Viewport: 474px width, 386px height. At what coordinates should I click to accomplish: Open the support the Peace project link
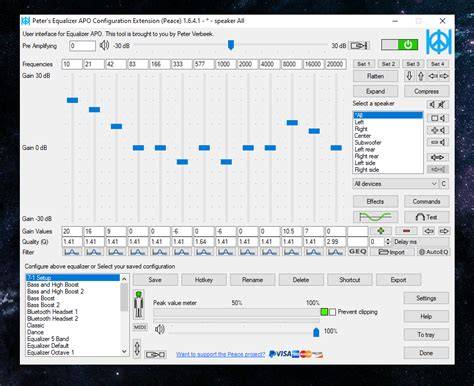220,354
